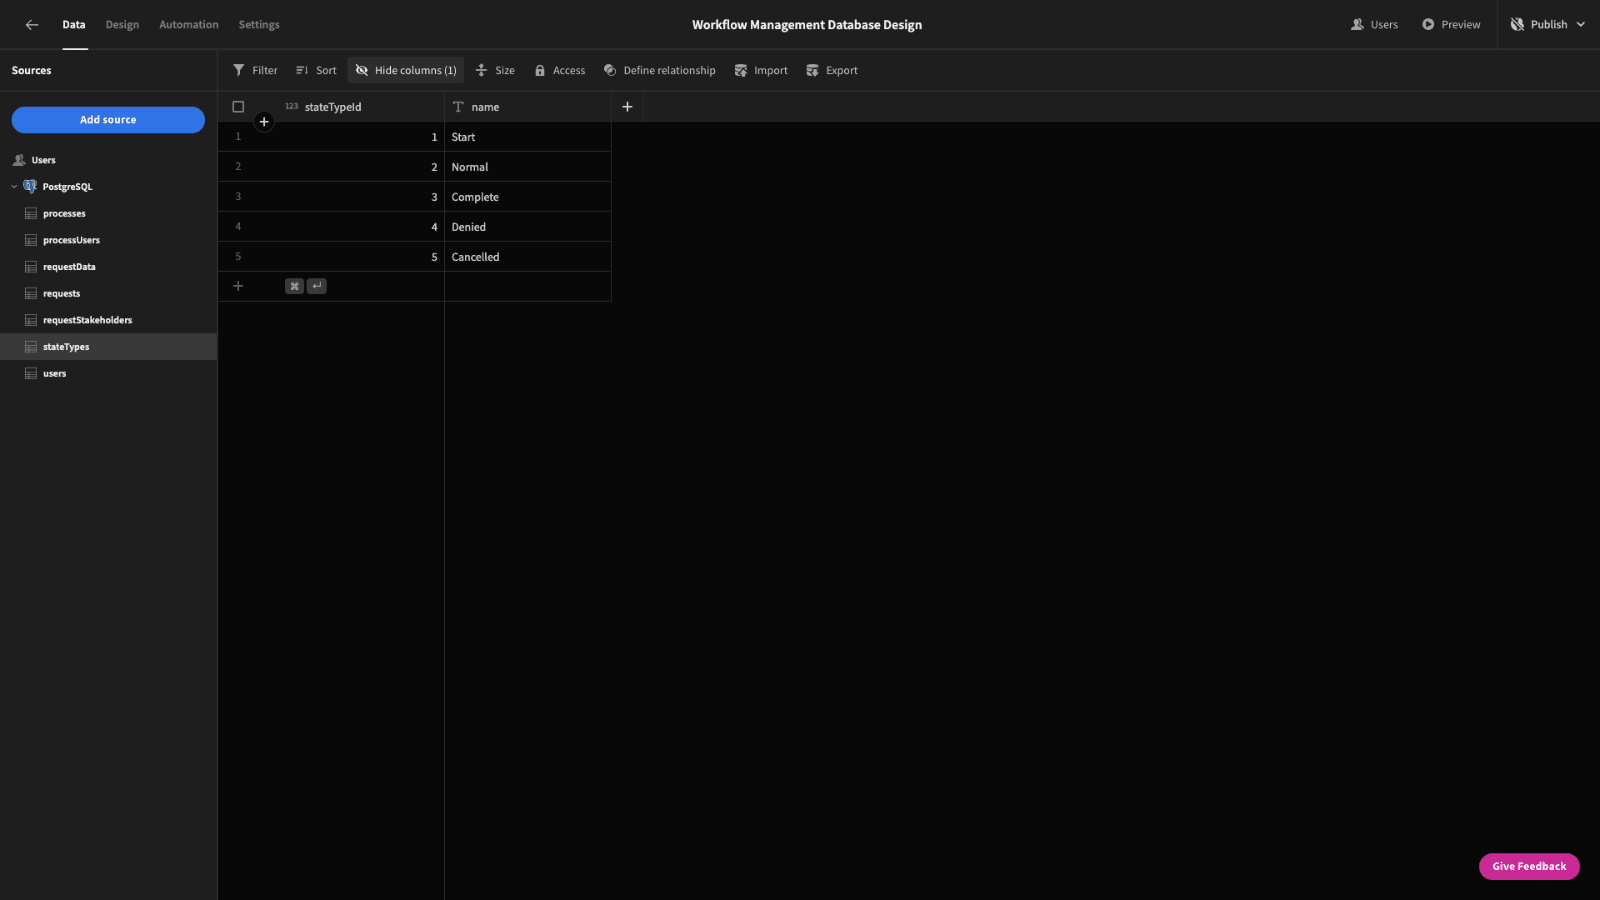Switch to the Data tab

click(74, 25)
